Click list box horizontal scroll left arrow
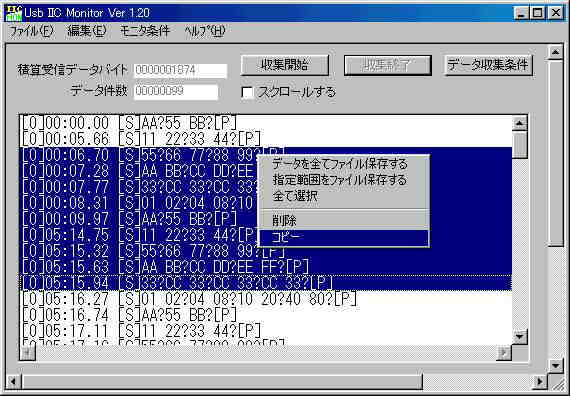The width and height of the screenshot is (570, 396). click(27, 352)
